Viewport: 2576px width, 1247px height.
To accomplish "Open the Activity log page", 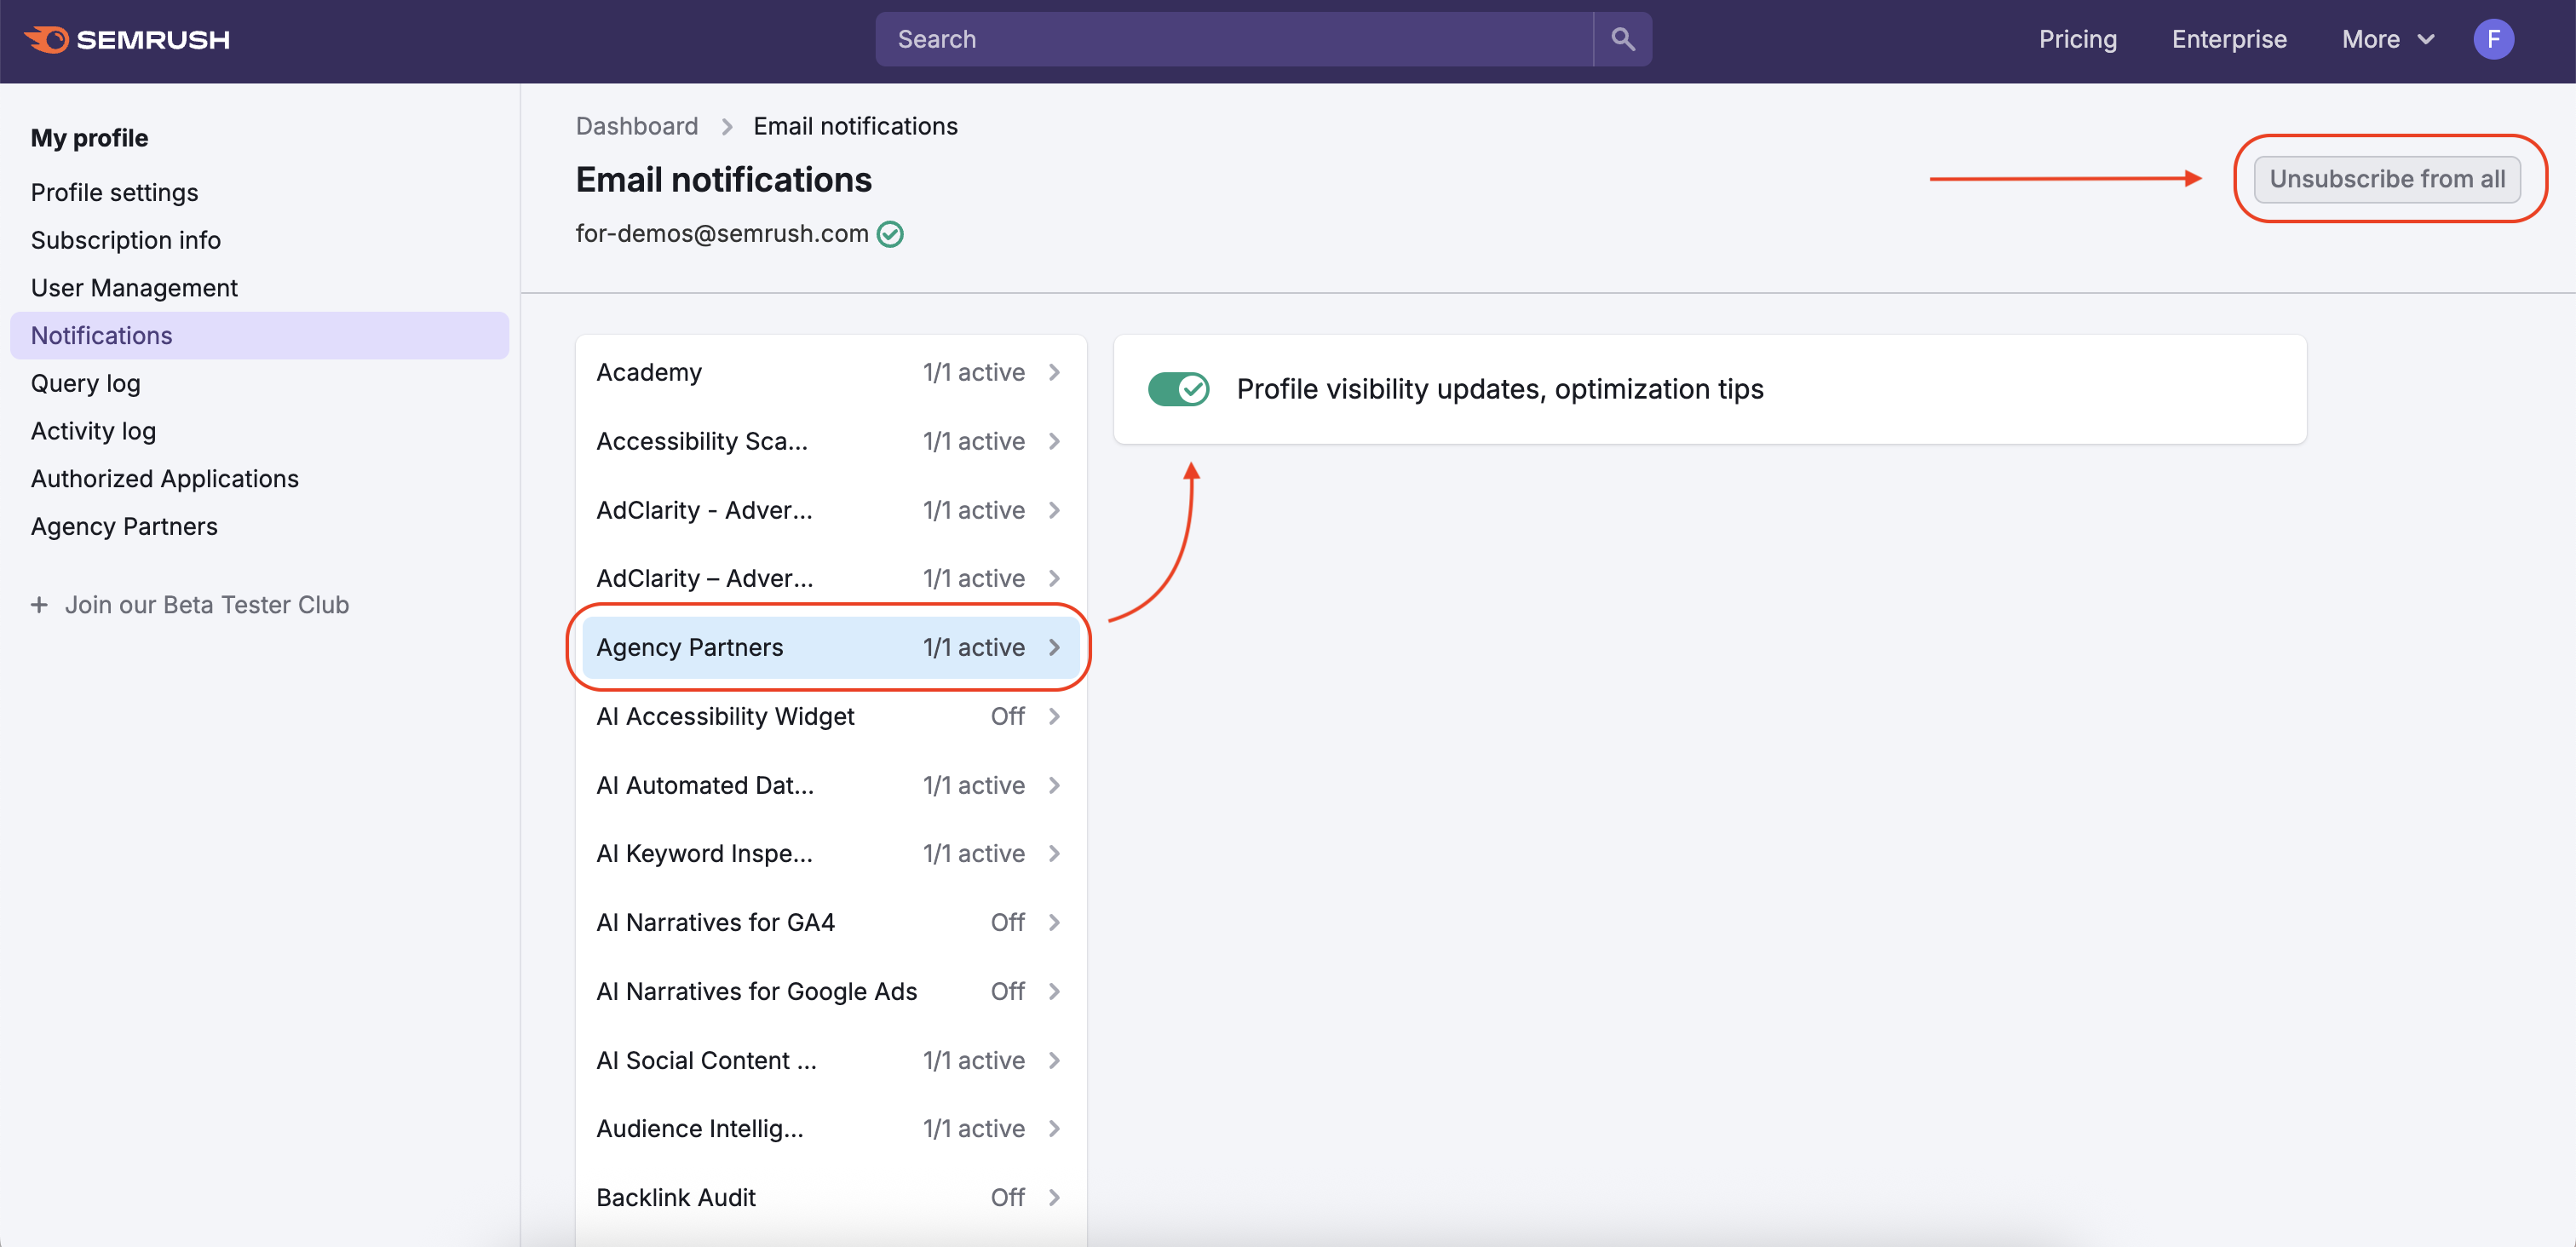I will coord(93,430).
